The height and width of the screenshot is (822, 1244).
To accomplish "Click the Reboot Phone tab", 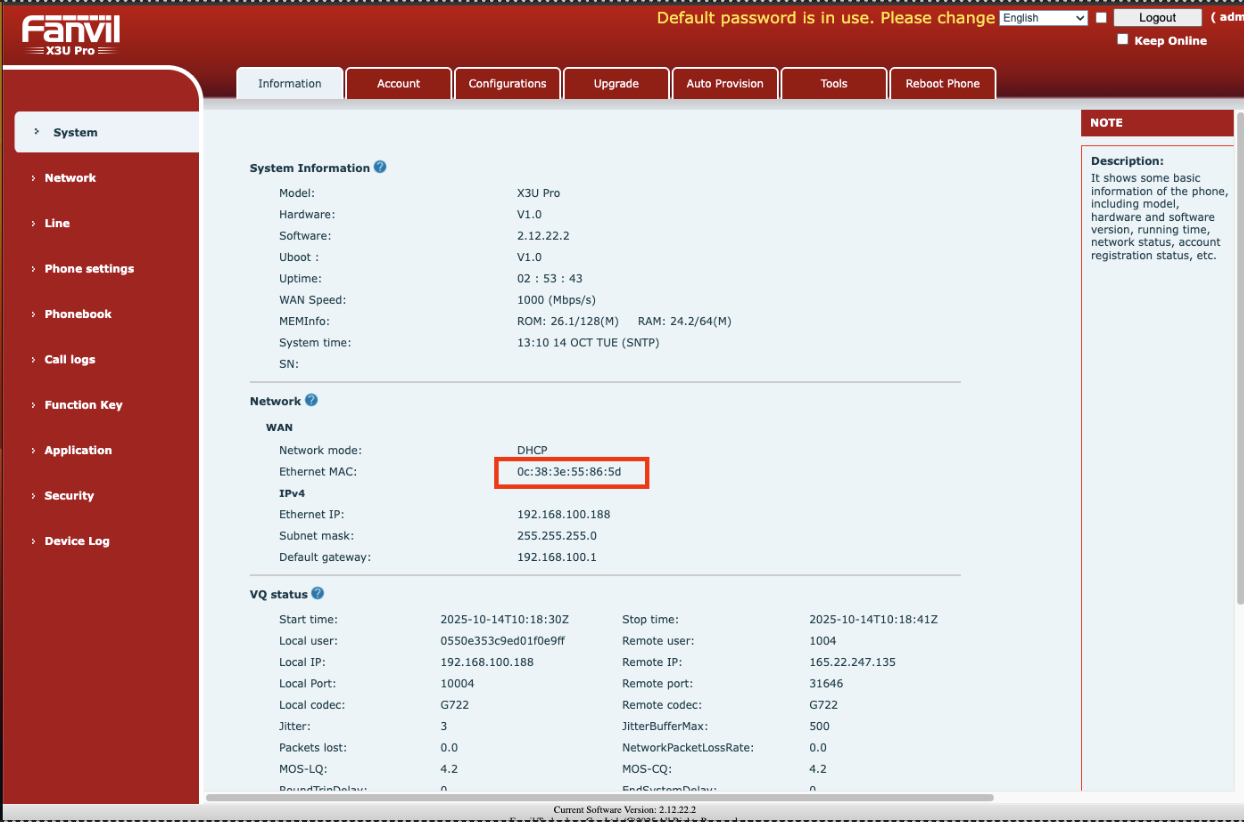I will [x=942, y=83].
